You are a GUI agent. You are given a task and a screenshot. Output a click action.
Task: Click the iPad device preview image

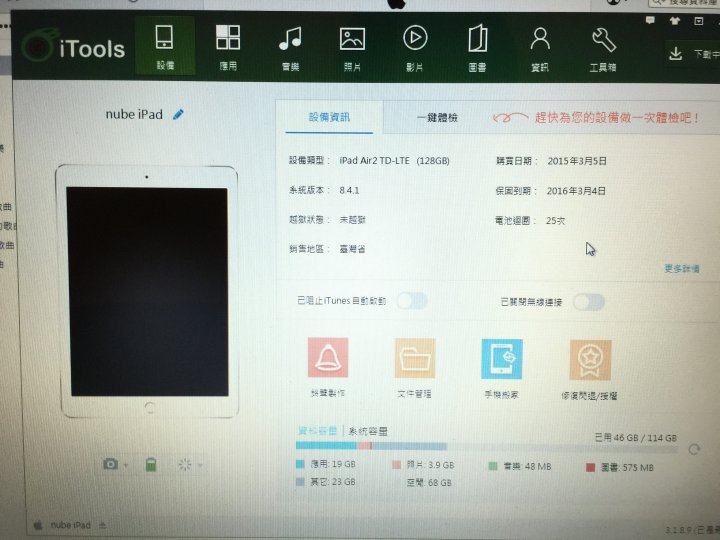[147, 291]
